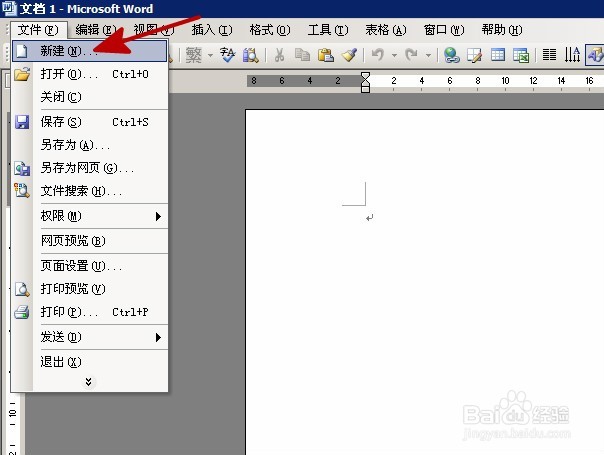Viewport: 604px width, 455px height.
Task: Open the 帮助(H) menu
Action: point(502,30)
